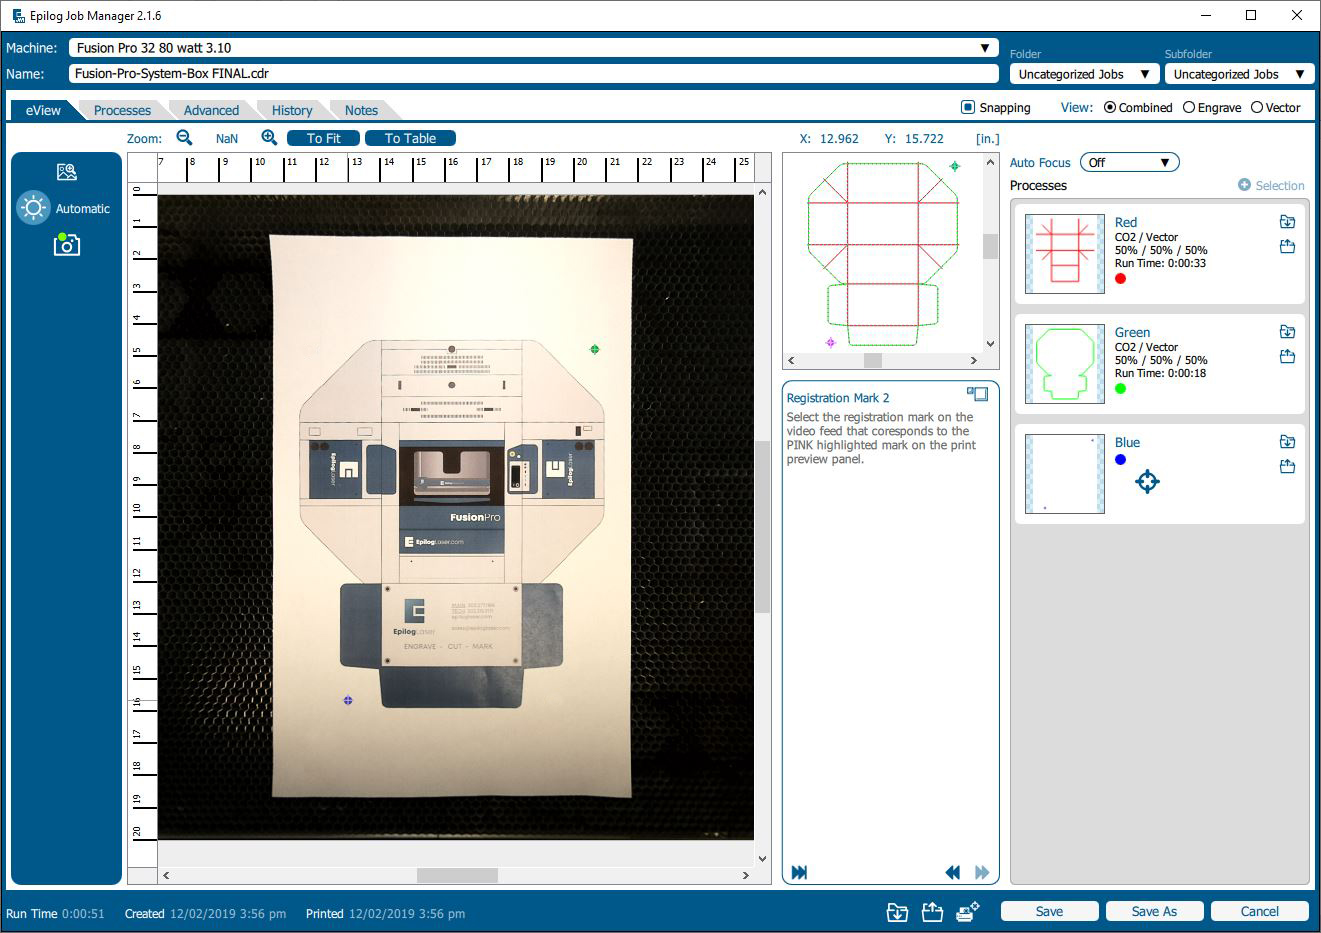Expand the Registration Mark 2 panel
1321x933 pixels.
coord(978,394)
